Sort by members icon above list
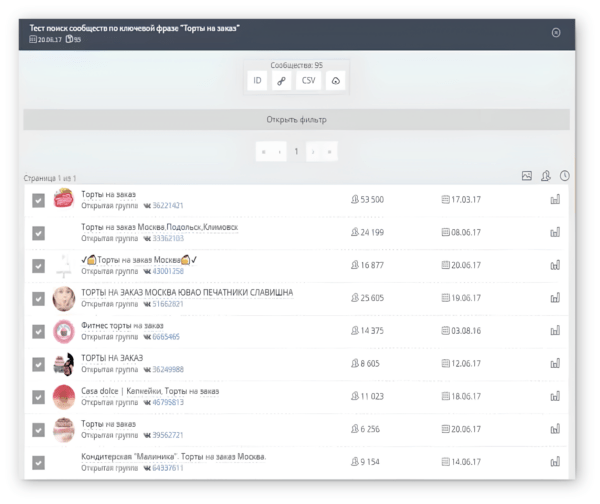 546,176
